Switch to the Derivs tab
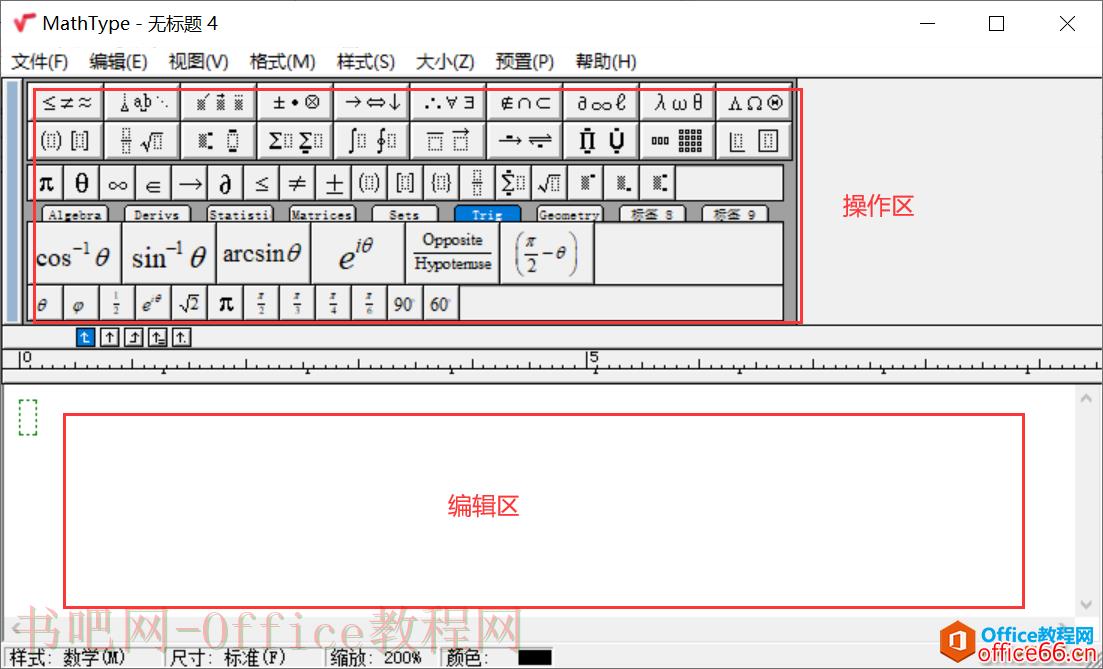The image size is (1103, 669). point(158,214)
